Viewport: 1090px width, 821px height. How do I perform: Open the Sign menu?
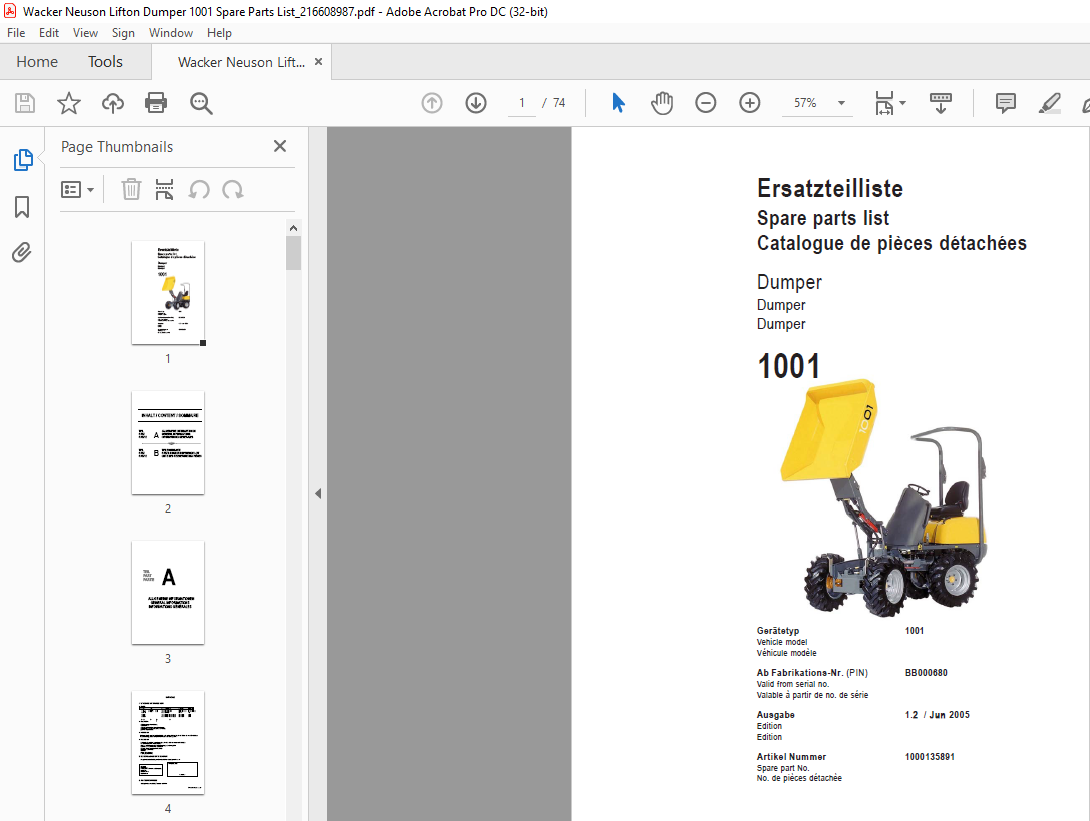point(123,33)
